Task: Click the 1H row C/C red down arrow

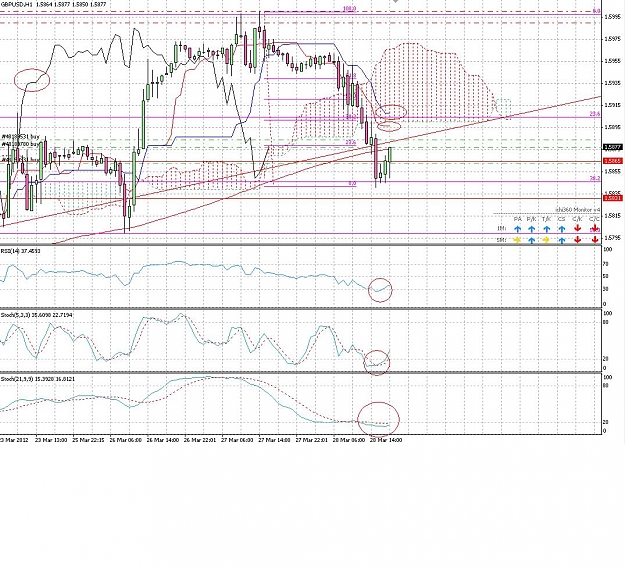Action: click(595, 229)
